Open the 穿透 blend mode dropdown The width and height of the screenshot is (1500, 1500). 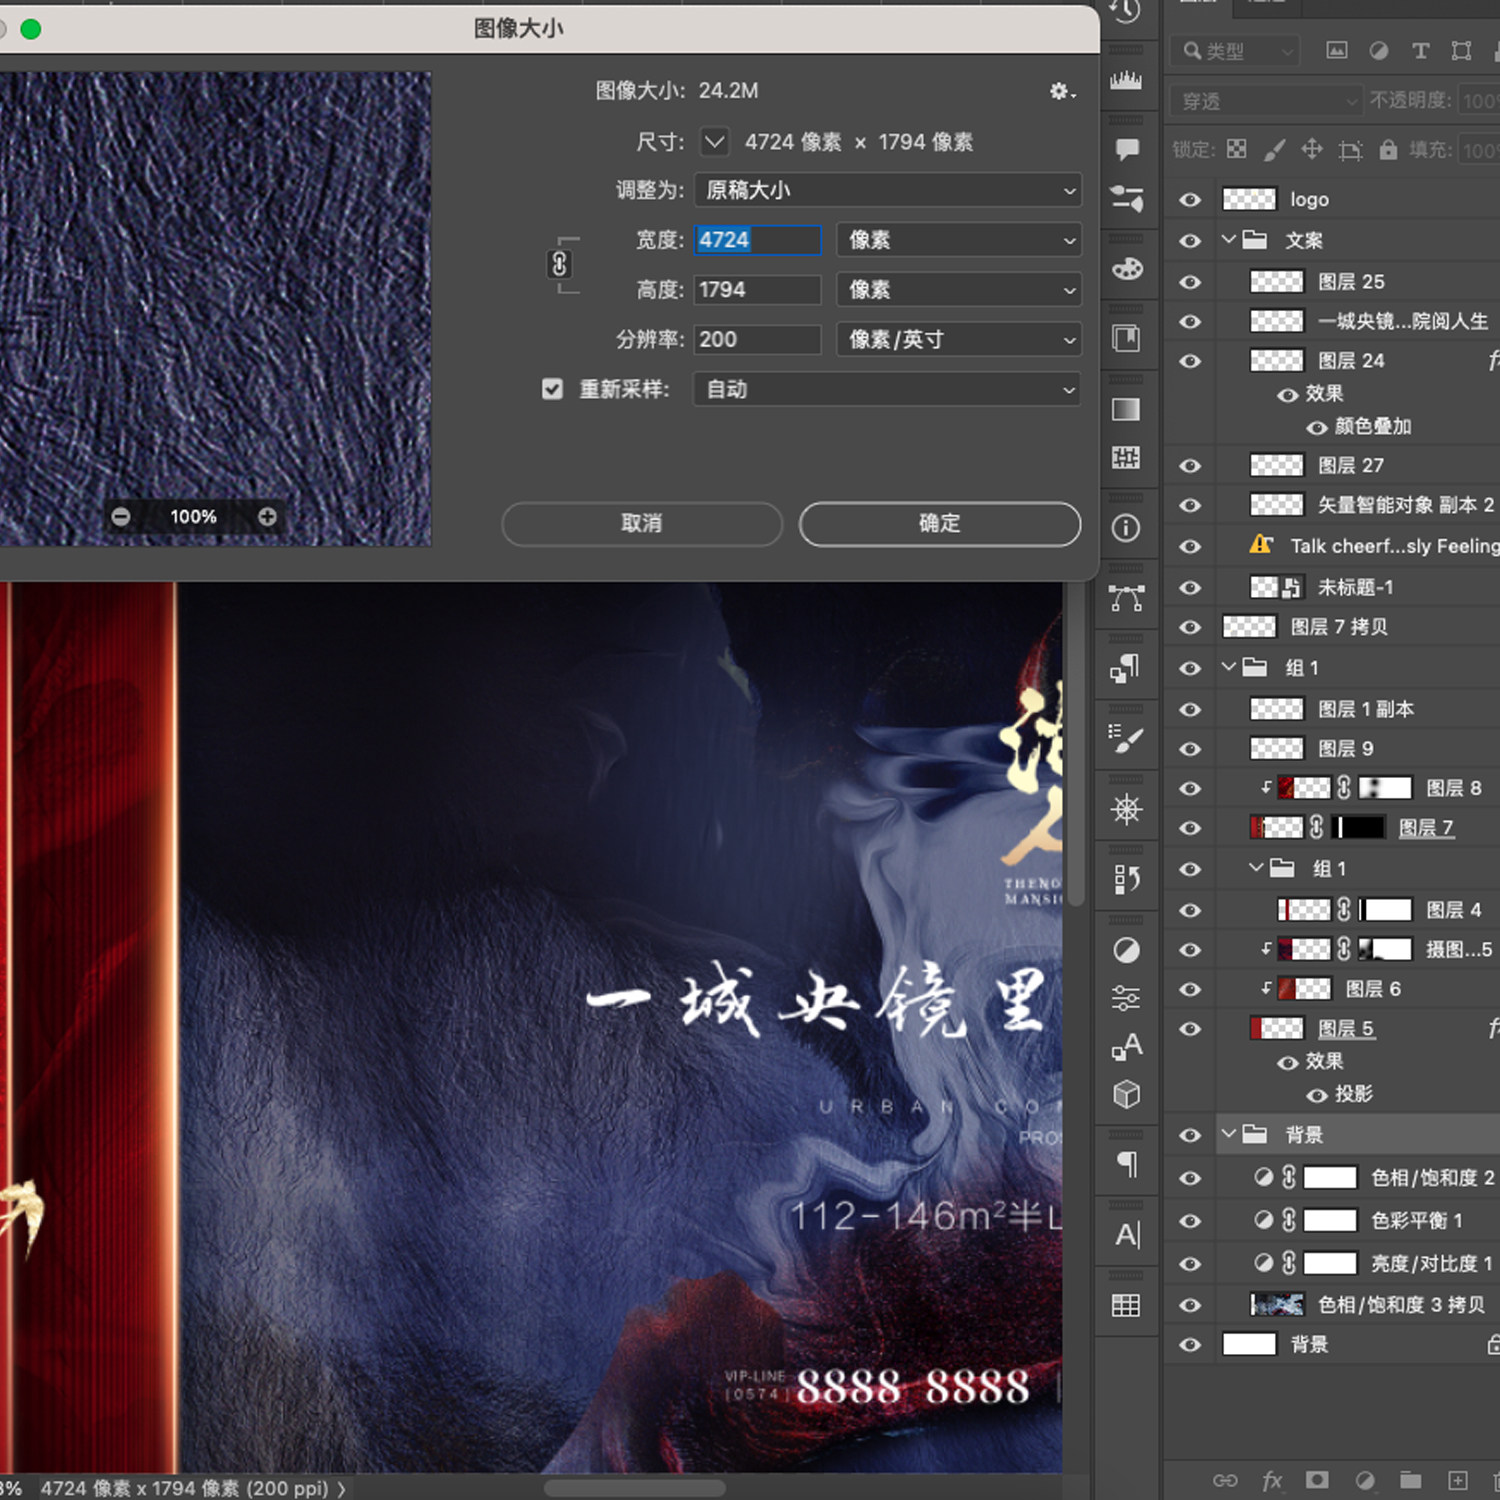(x=1266, y=101)
